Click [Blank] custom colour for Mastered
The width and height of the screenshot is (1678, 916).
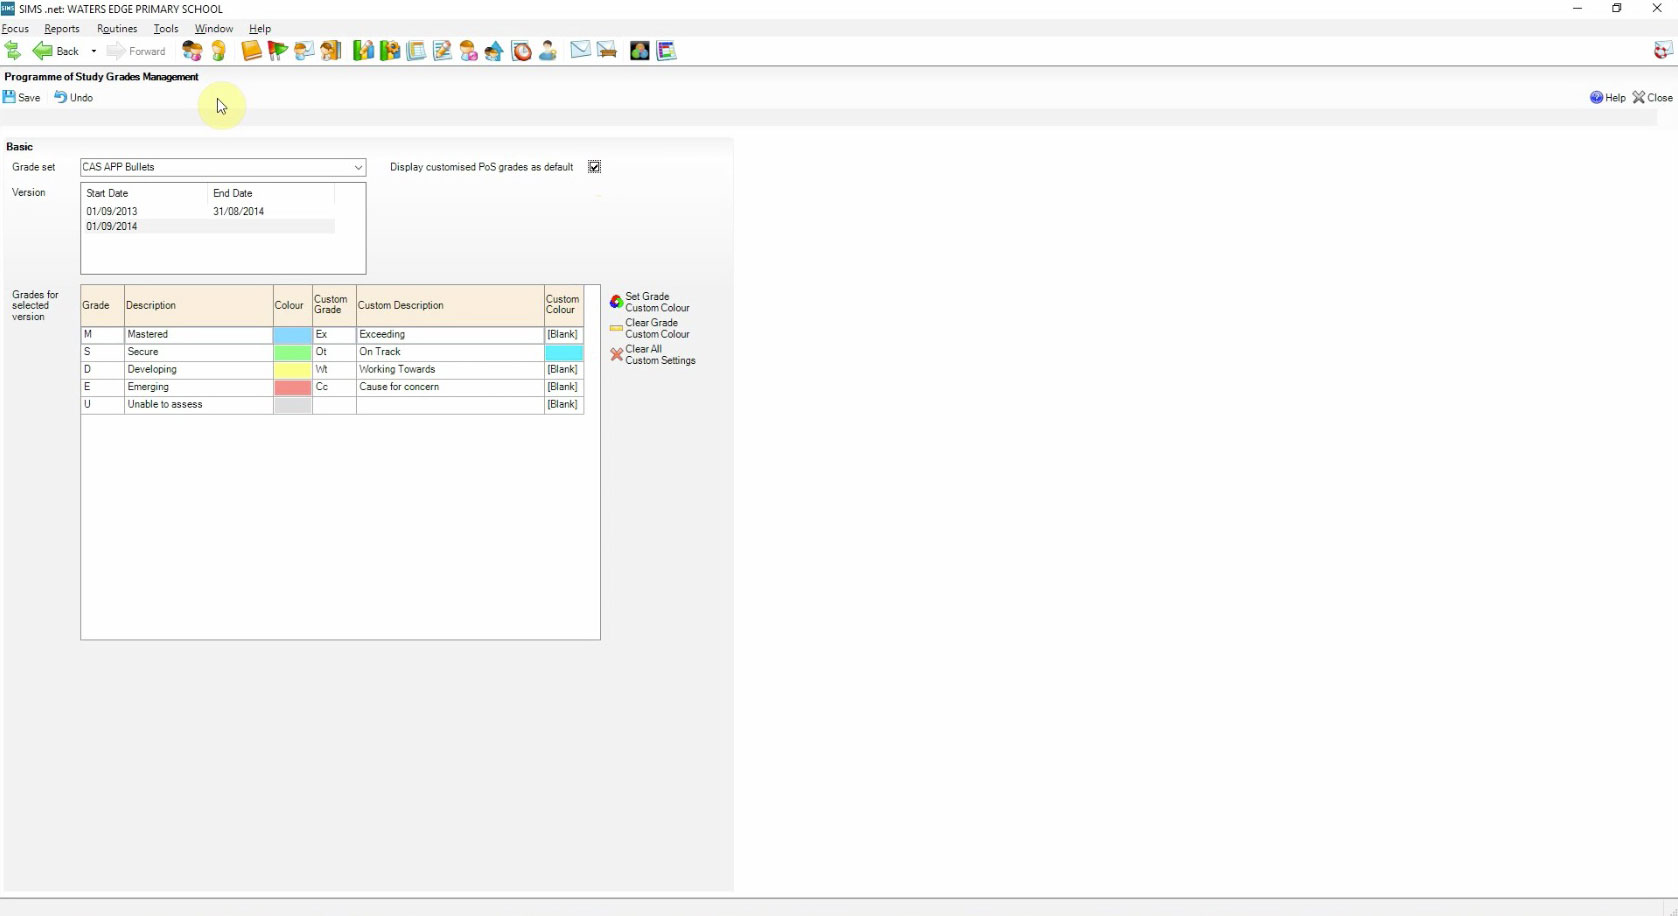[564, 335]
